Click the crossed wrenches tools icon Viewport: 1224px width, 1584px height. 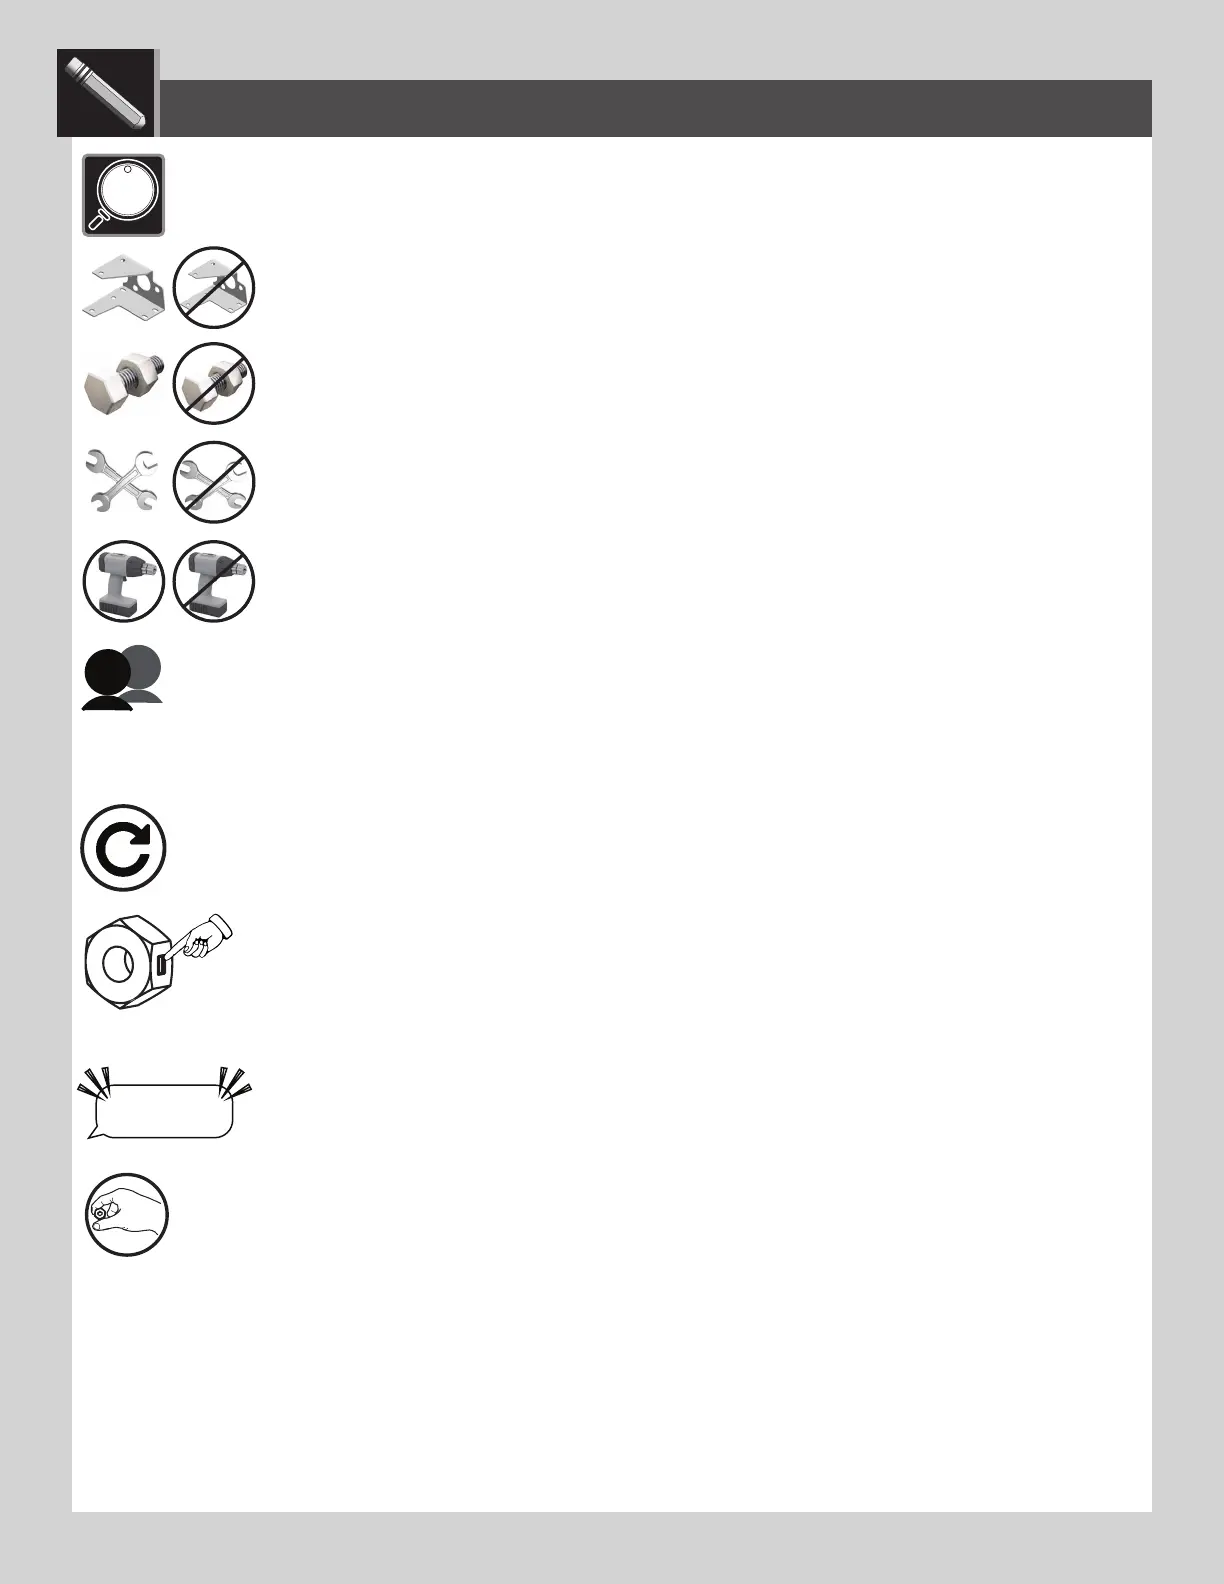pyautogui.click(x=124, y=481)
